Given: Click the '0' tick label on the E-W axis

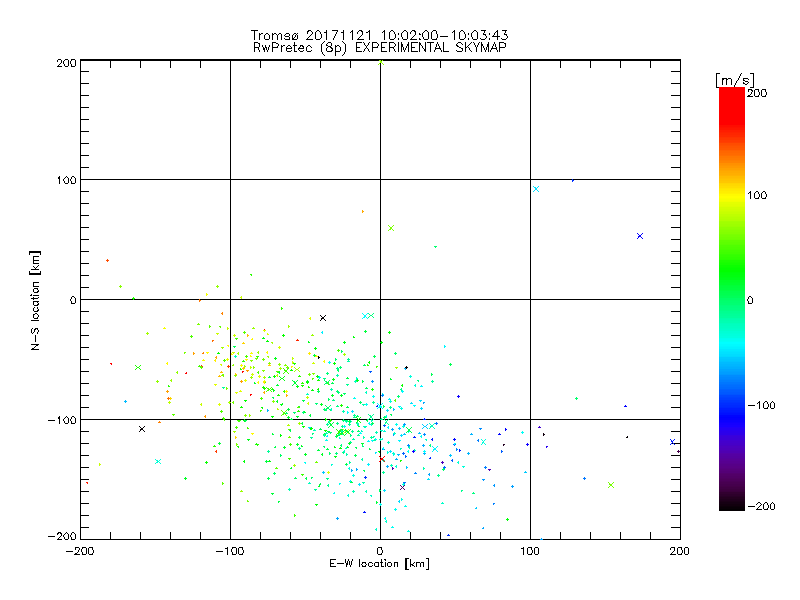Looking at the screenshot, I should coord(380,551).
